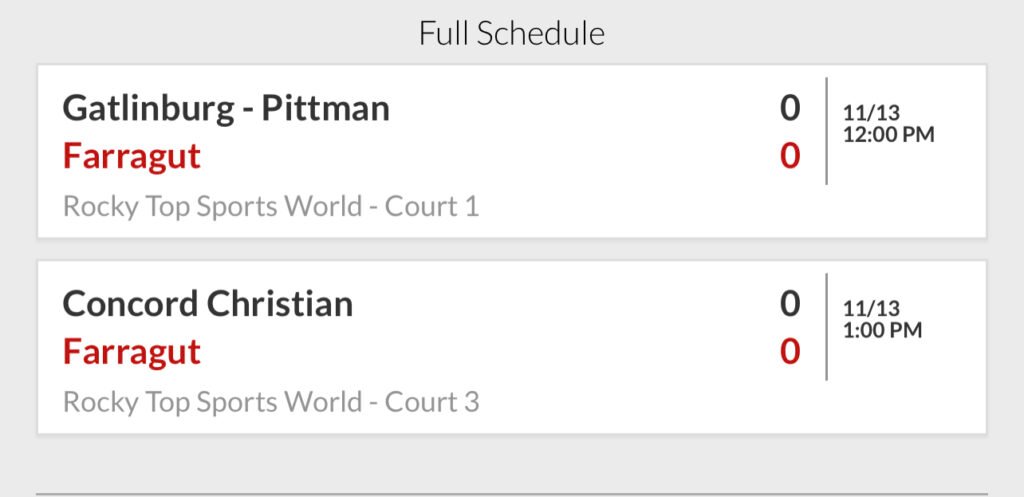Select Farragut in the 12:00 PM game
Screen dimensions: 1024x497
click(131, 156)
